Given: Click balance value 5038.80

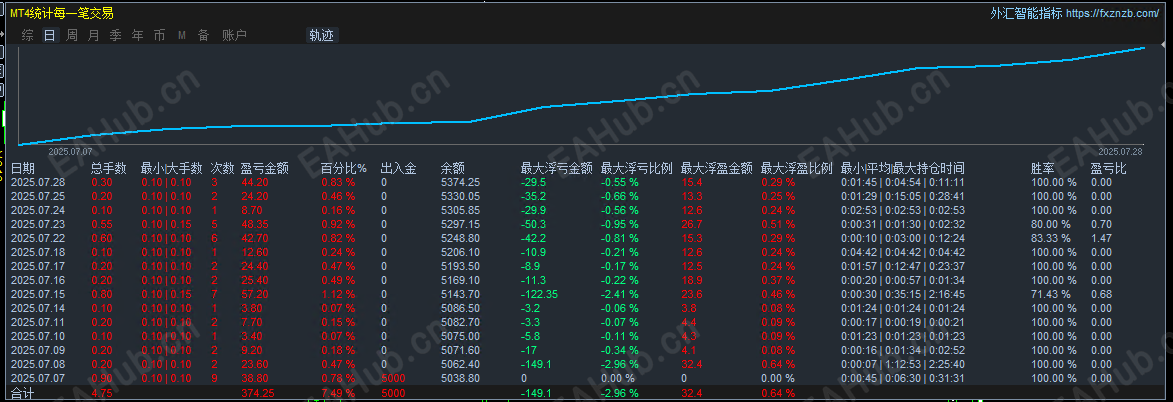Looking at the screenshot, I should (x=460, y=378).
